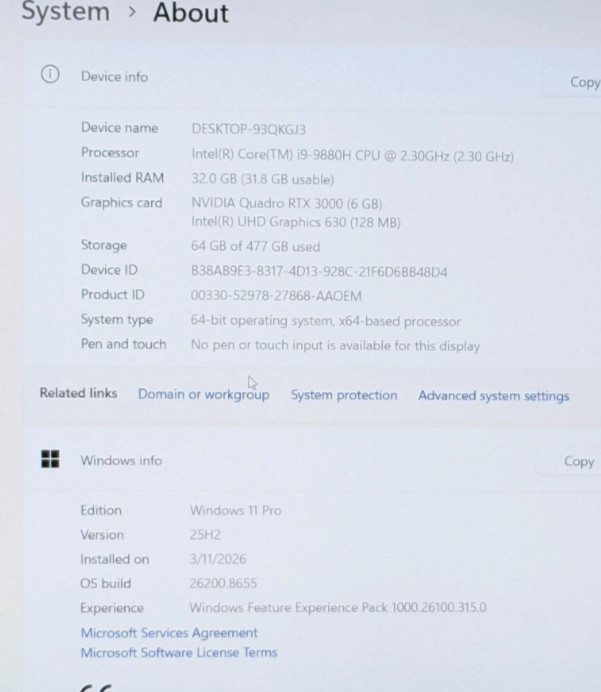Select Intel(R) UHD Graphics 630 text
The width and height of the screenshot is (601, 692).
tap(296, 222)
